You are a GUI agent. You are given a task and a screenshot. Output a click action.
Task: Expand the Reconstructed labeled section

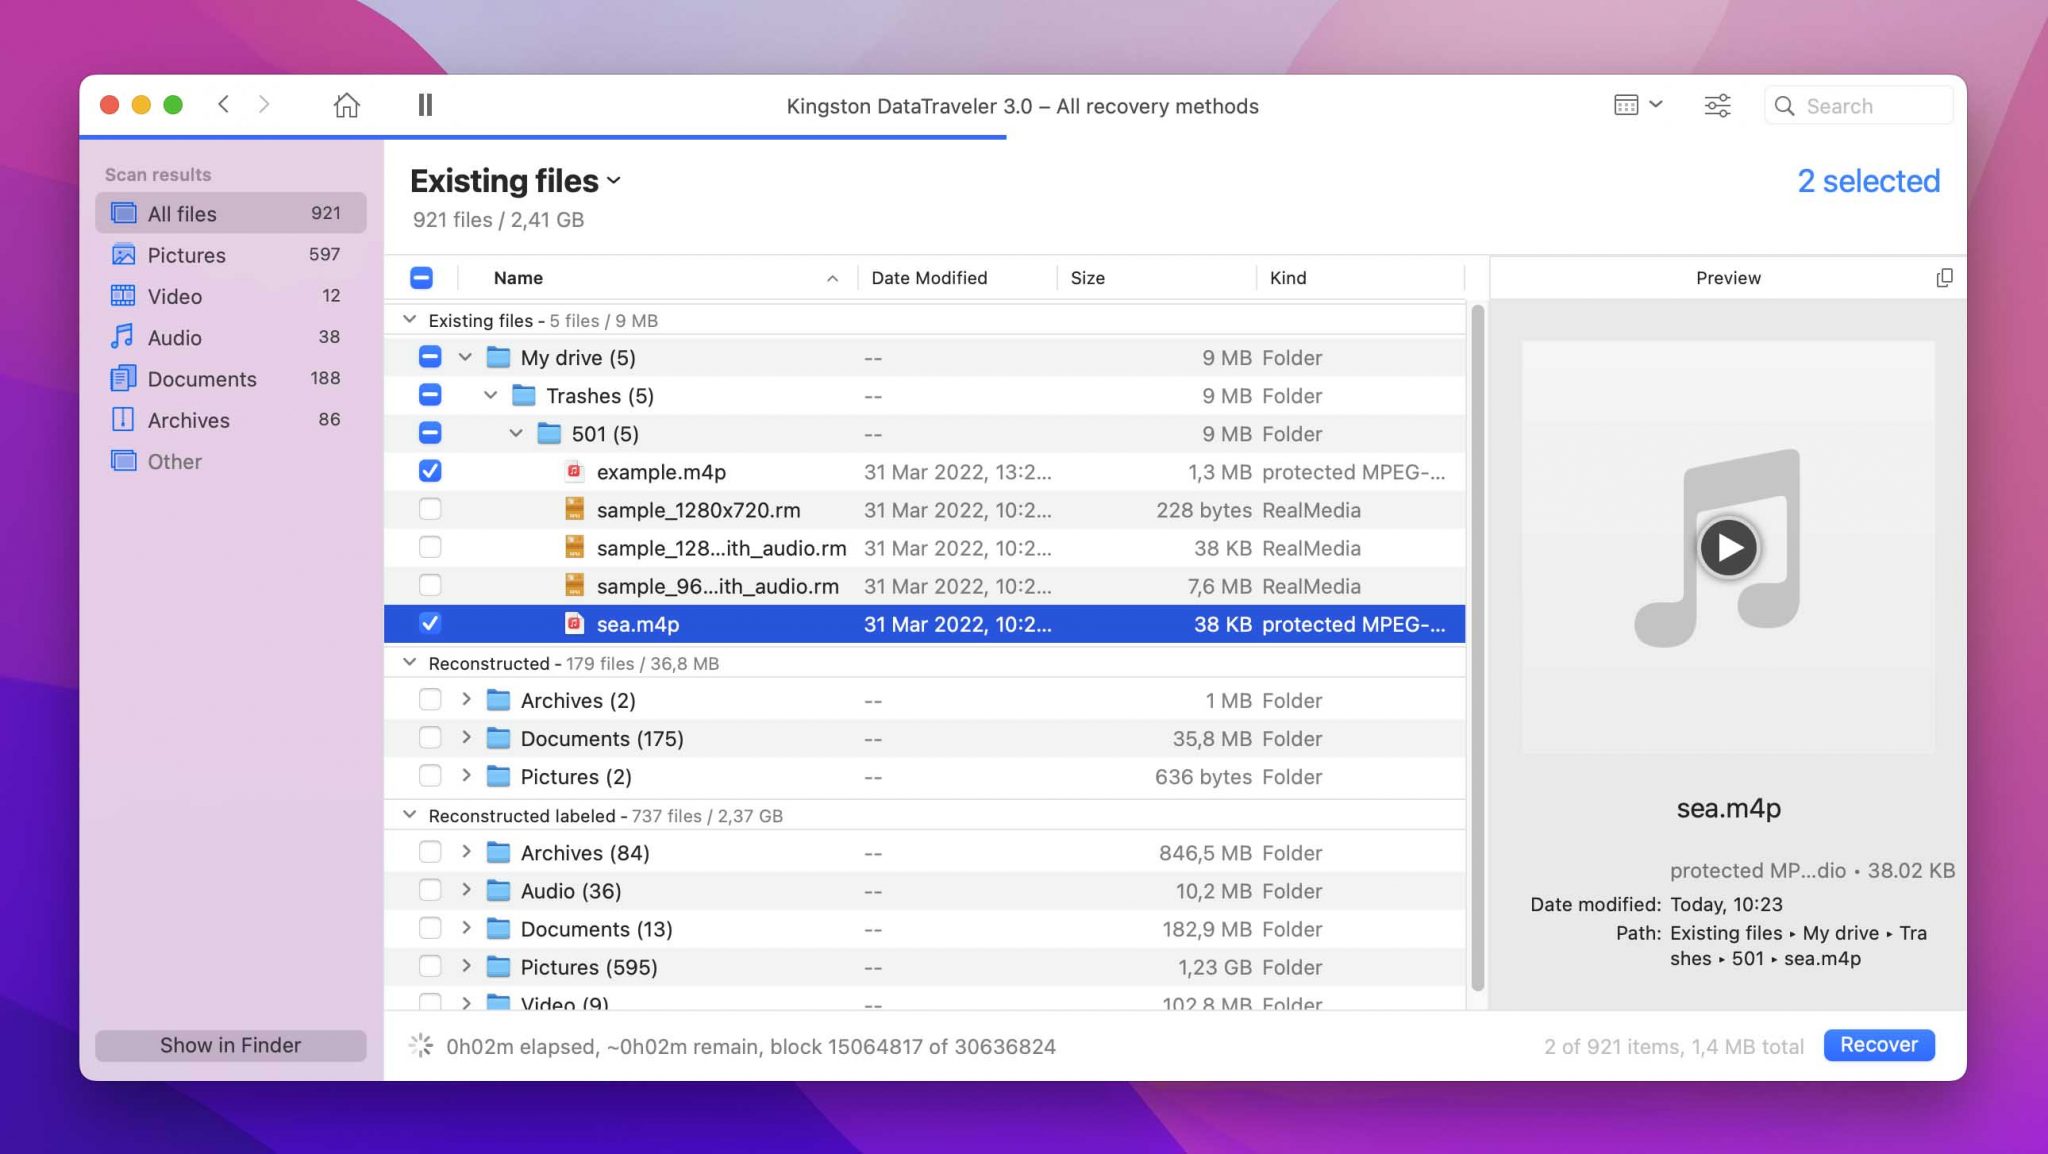pos(407,815)
